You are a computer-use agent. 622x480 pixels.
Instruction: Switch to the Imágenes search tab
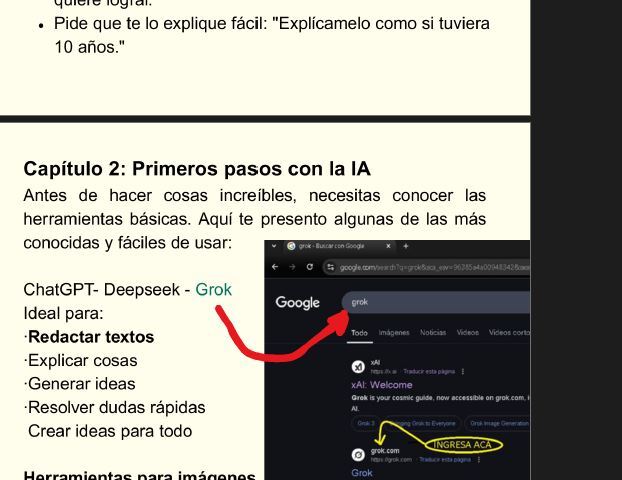394,332
